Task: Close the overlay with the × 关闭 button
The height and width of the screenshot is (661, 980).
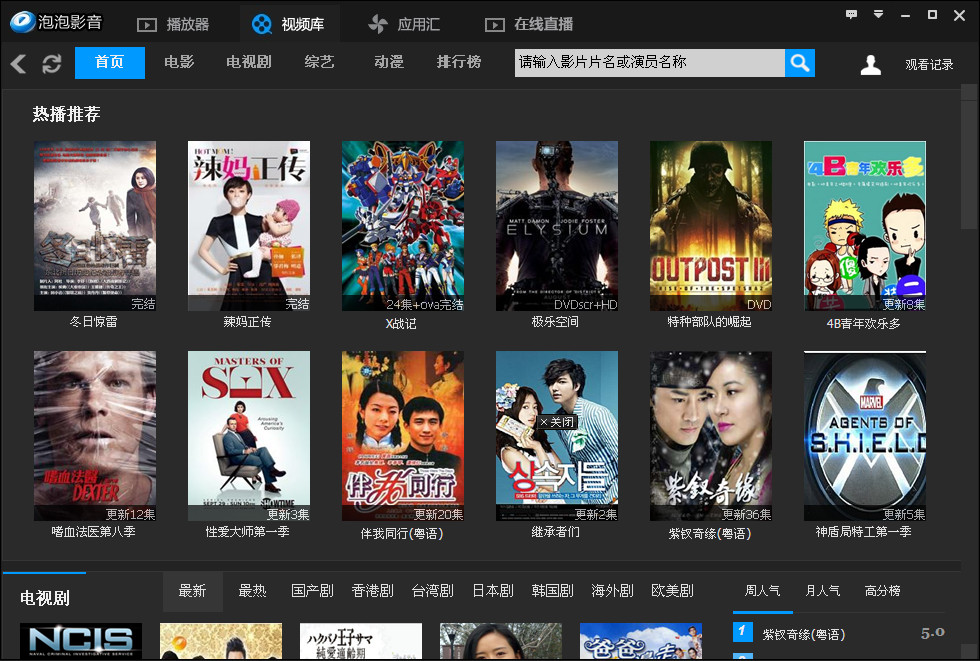Action: click(x=557, y=422)
